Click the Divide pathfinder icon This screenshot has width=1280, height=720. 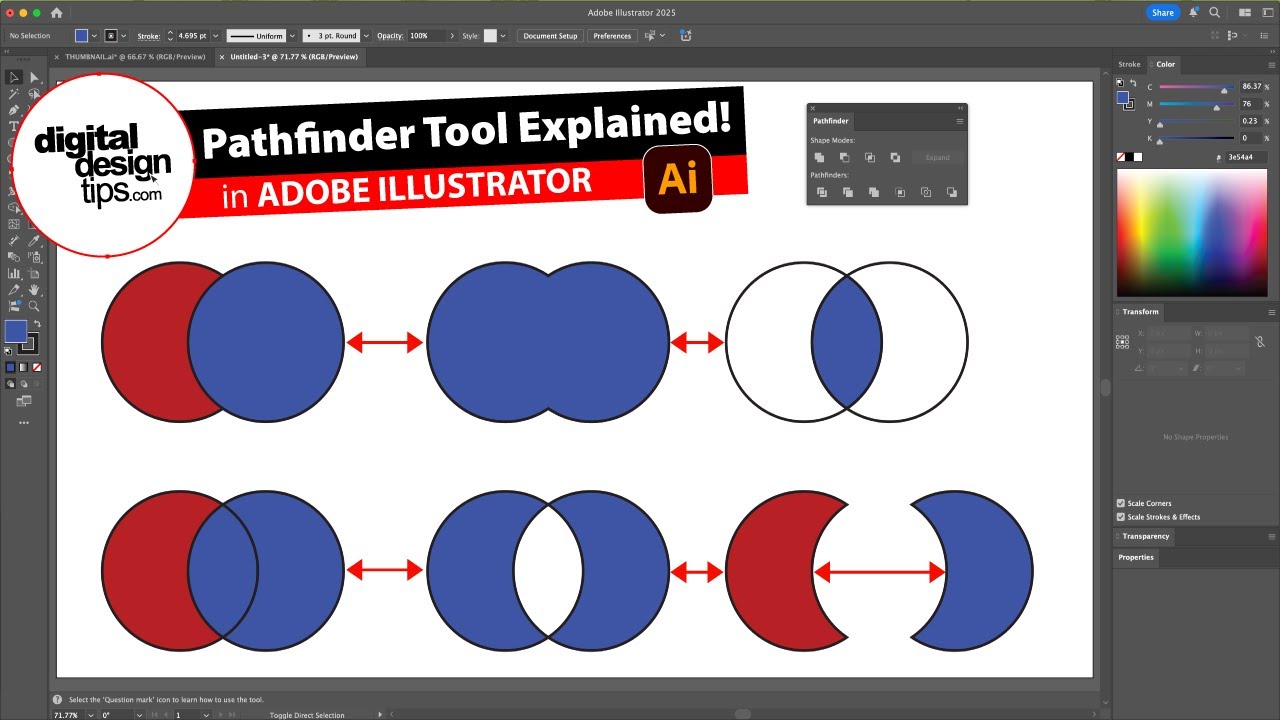(822, 192)
